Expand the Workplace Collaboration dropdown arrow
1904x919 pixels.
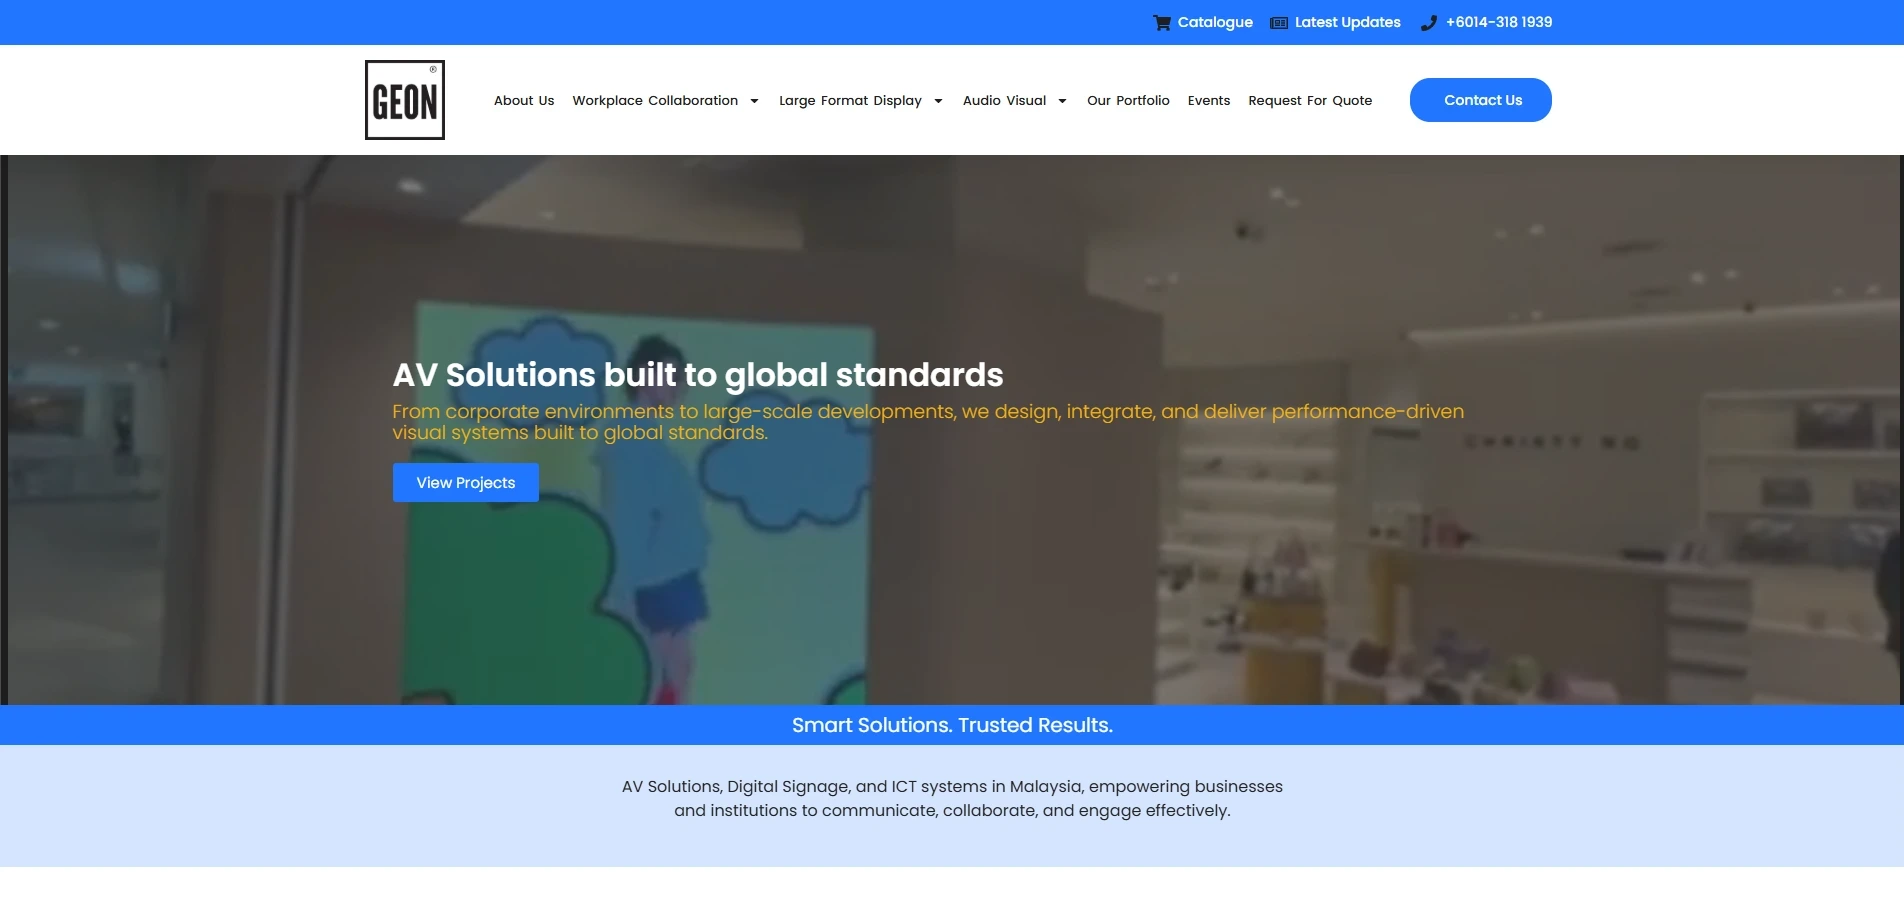coord(754,101)
